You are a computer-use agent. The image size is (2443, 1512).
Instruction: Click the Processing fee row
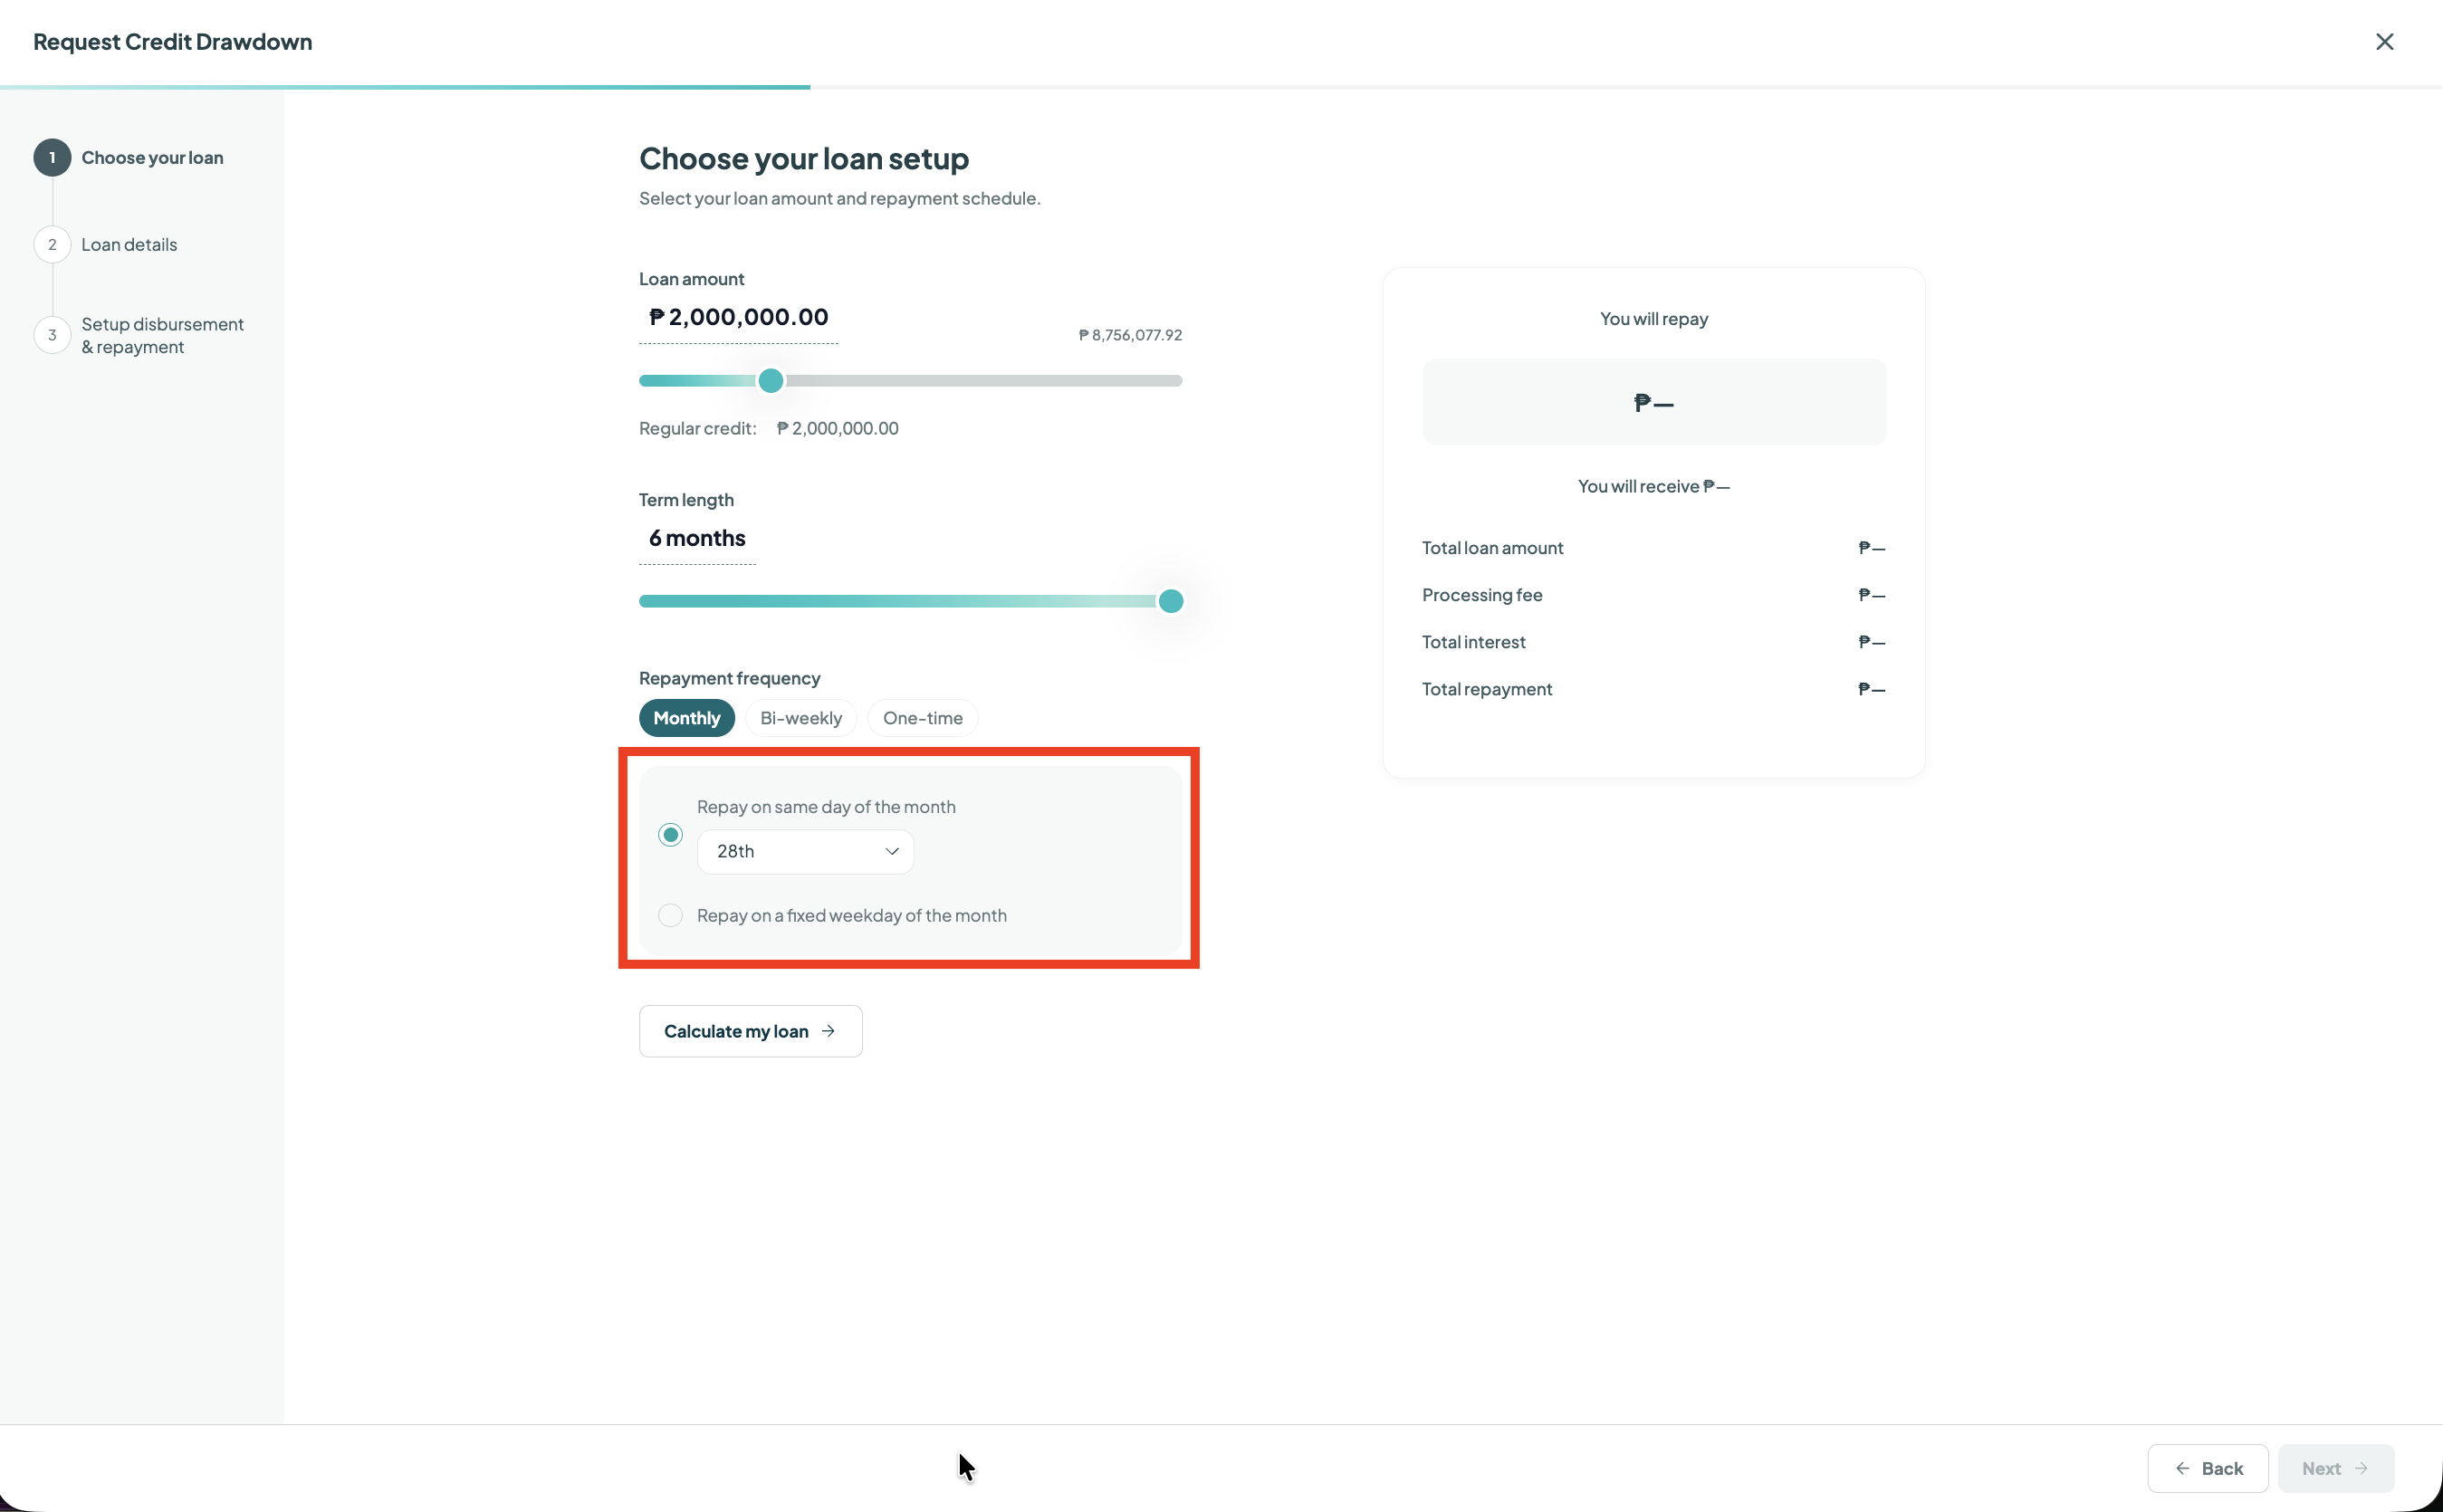click(1653, 595)
